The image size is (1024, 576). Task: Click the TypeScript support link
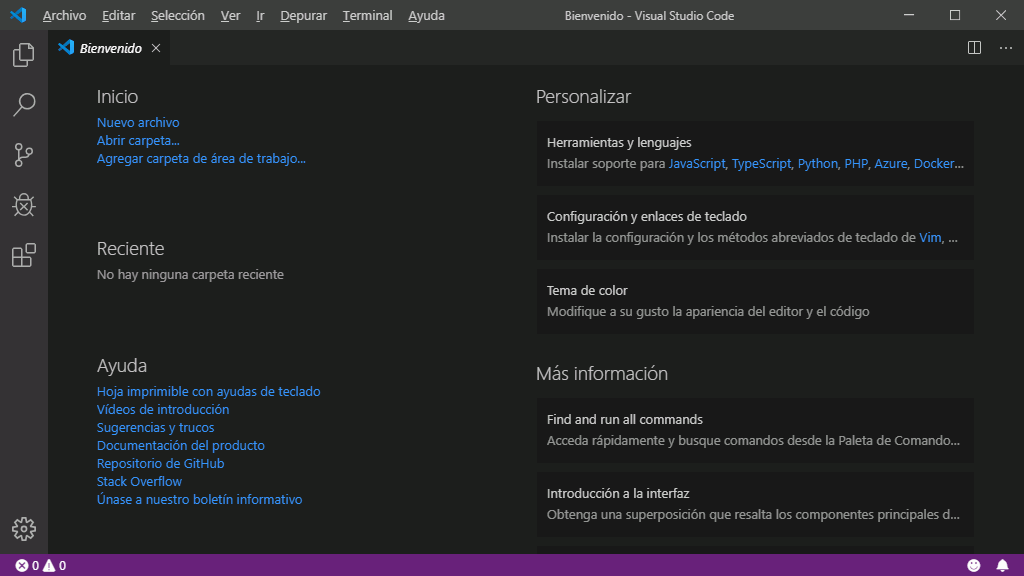[761, 163]
